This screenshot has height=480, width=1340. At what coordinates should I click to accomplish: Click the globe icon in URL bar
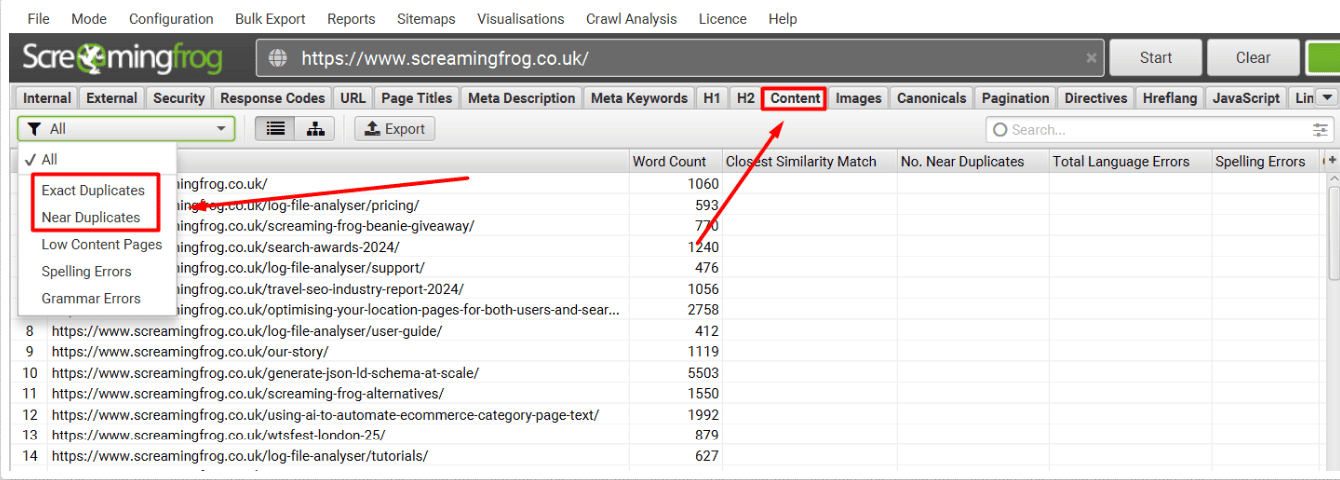[x=279, y=58]
